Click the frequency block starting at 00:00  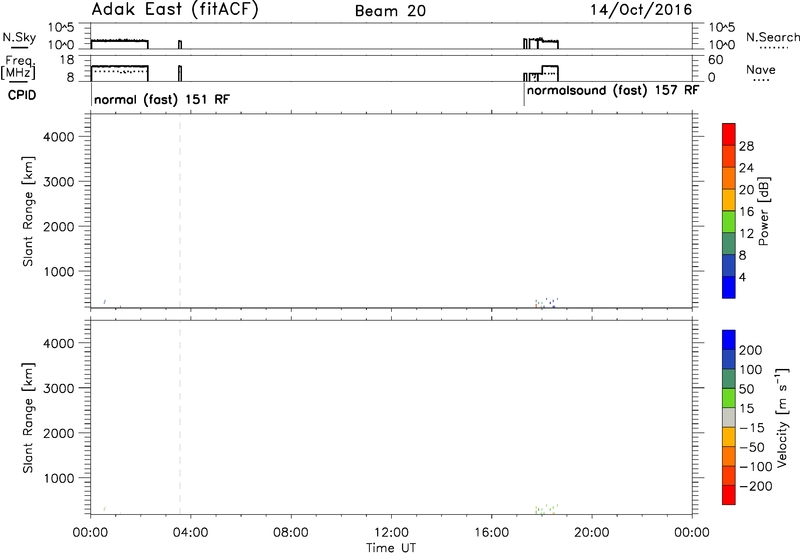(119, 73)
